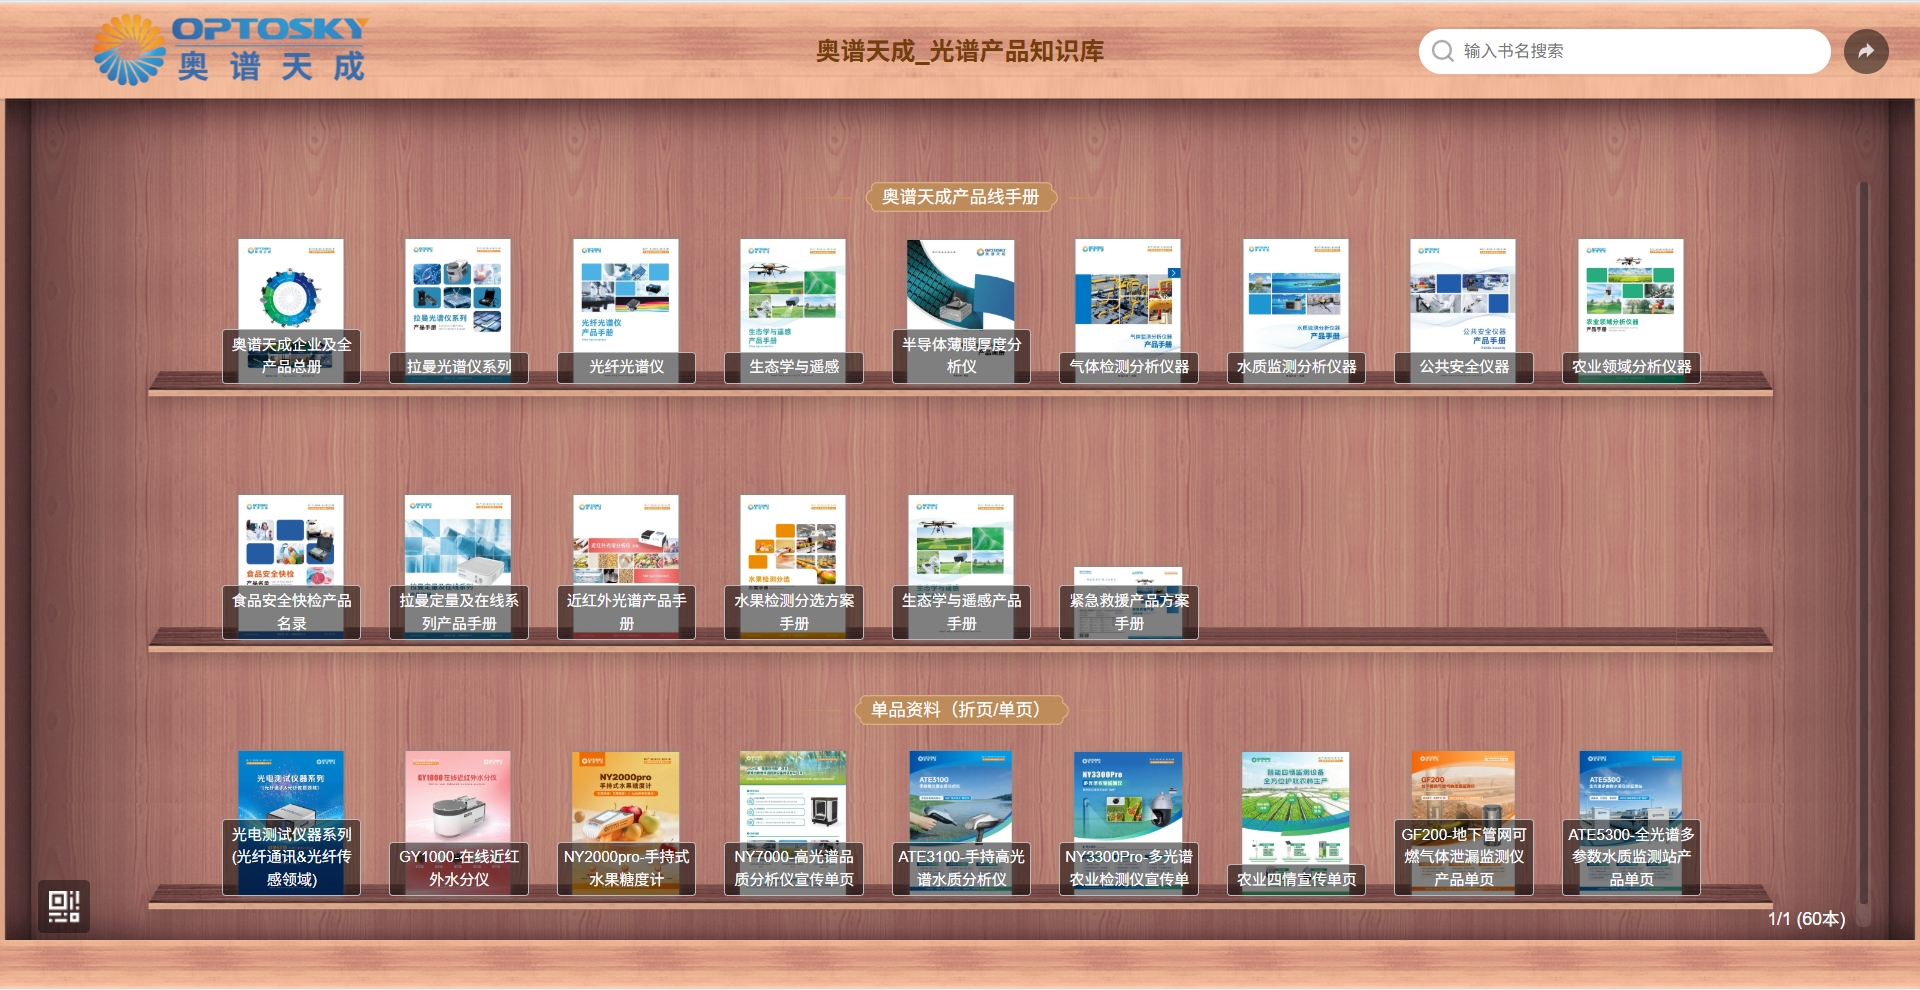The height and width of the screenshot is (990, 1920).
Task: Open the 生态学与遥感 handbook
Action: pyautogui.click(x=793, y=310)
